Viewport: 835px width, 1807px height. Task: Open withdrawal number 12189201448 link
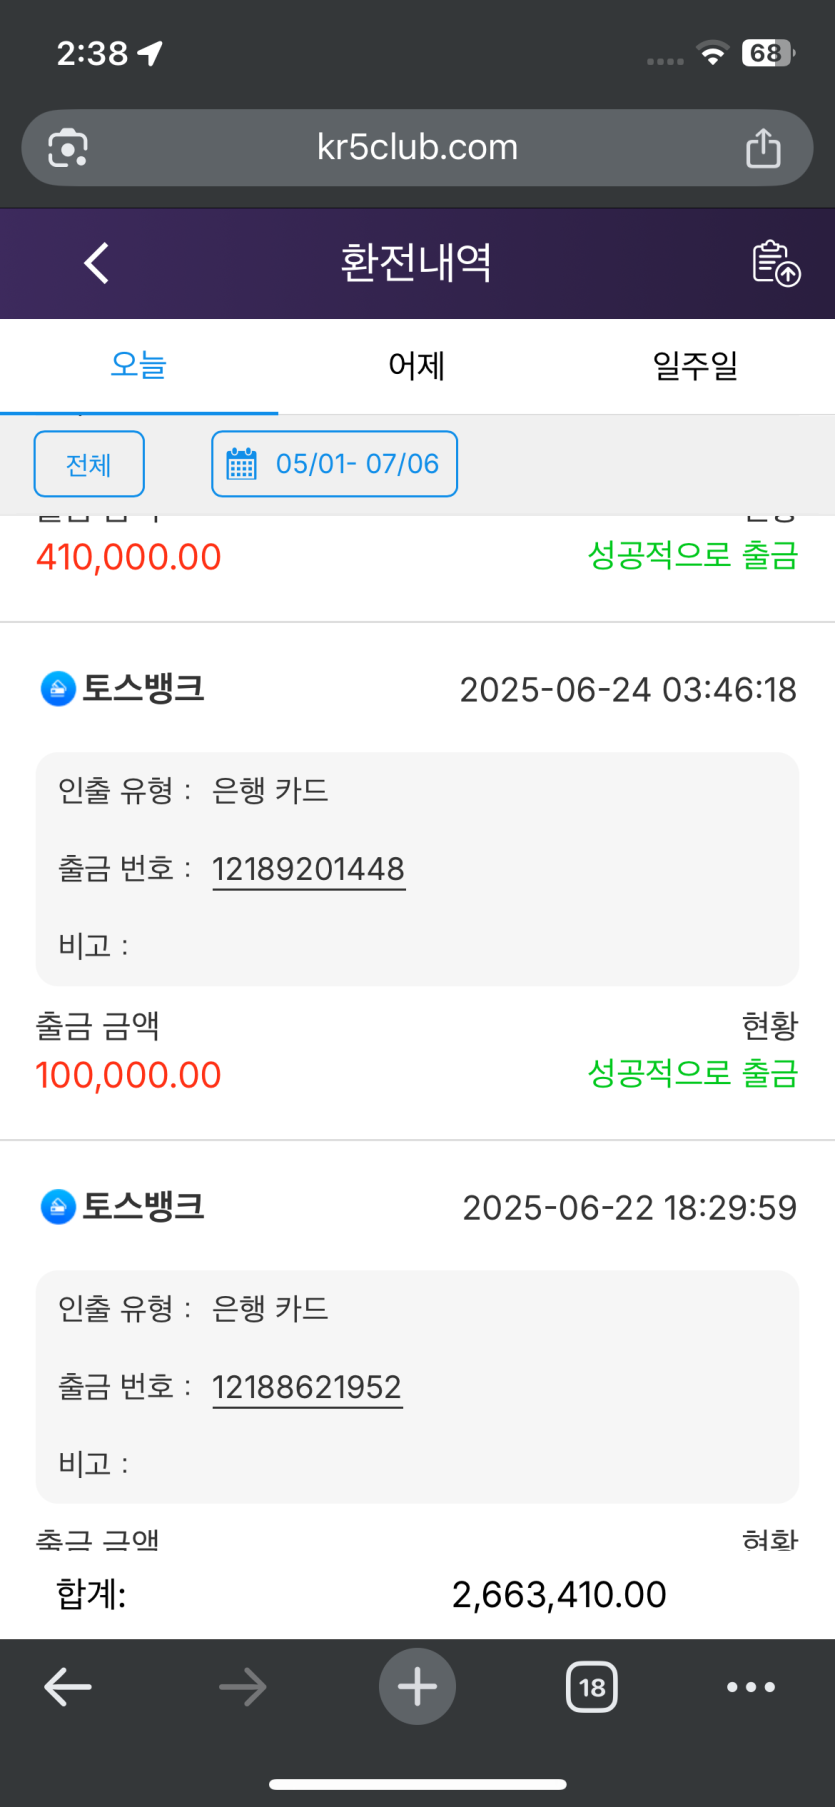pyautogui.click(x=308, y=869)
